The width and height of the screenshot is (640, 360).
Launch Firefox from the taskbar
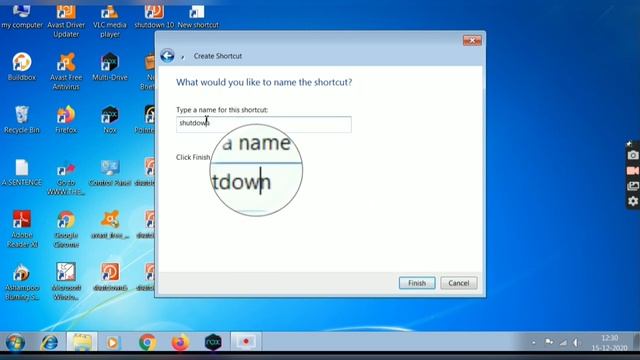(180, 342)
